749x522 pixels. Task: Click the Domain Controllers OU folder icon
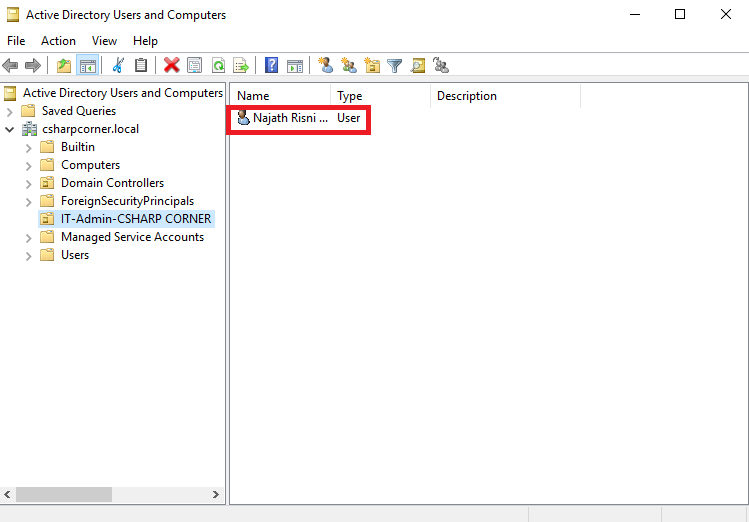(x=47, y=183)
